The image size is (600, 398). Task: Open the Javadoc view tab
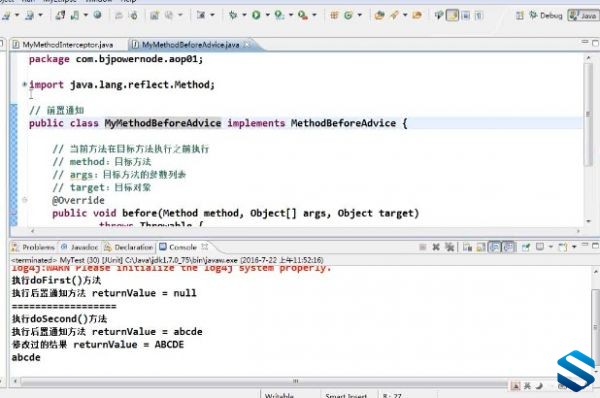(x=80, y=247)
